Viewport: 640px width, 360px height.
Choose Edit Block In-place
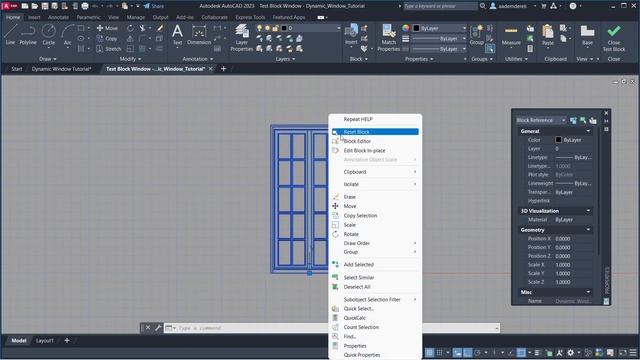point(375,151)
